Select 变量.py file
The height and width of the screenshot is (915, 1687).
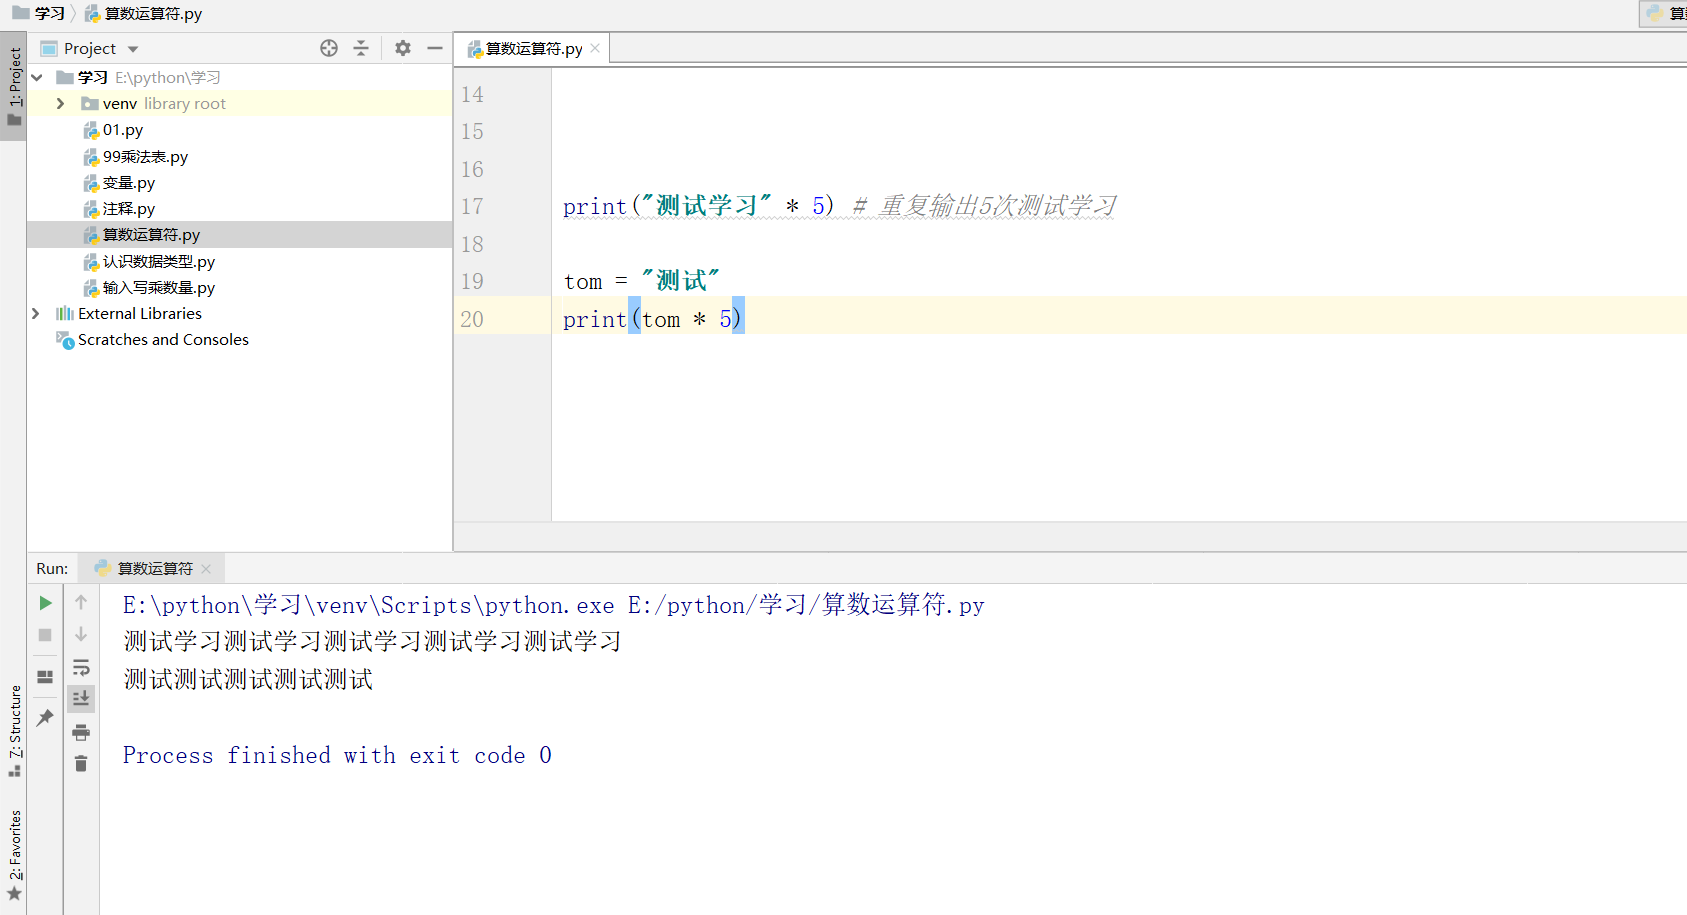click(128, 183)
